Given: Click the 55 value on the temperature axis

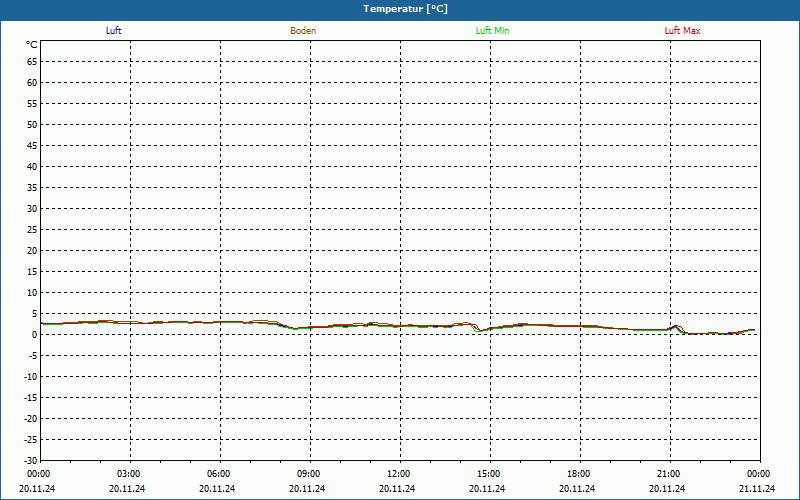Looking at the screenshot, I should click(32, 104).
